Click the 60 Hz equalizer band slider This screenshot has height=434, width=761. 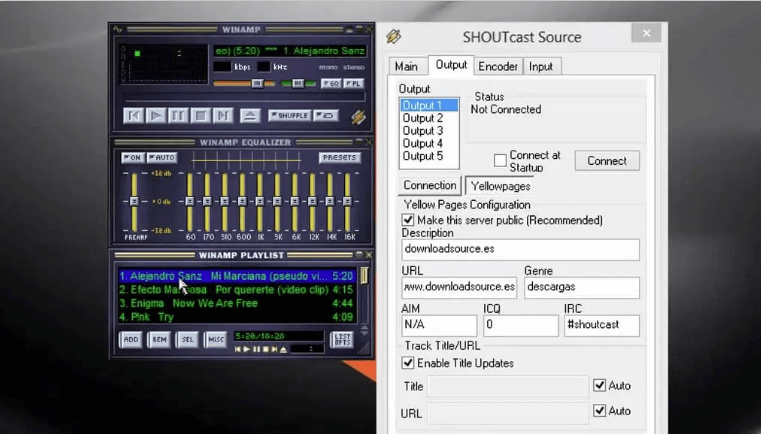pos(190,201)
